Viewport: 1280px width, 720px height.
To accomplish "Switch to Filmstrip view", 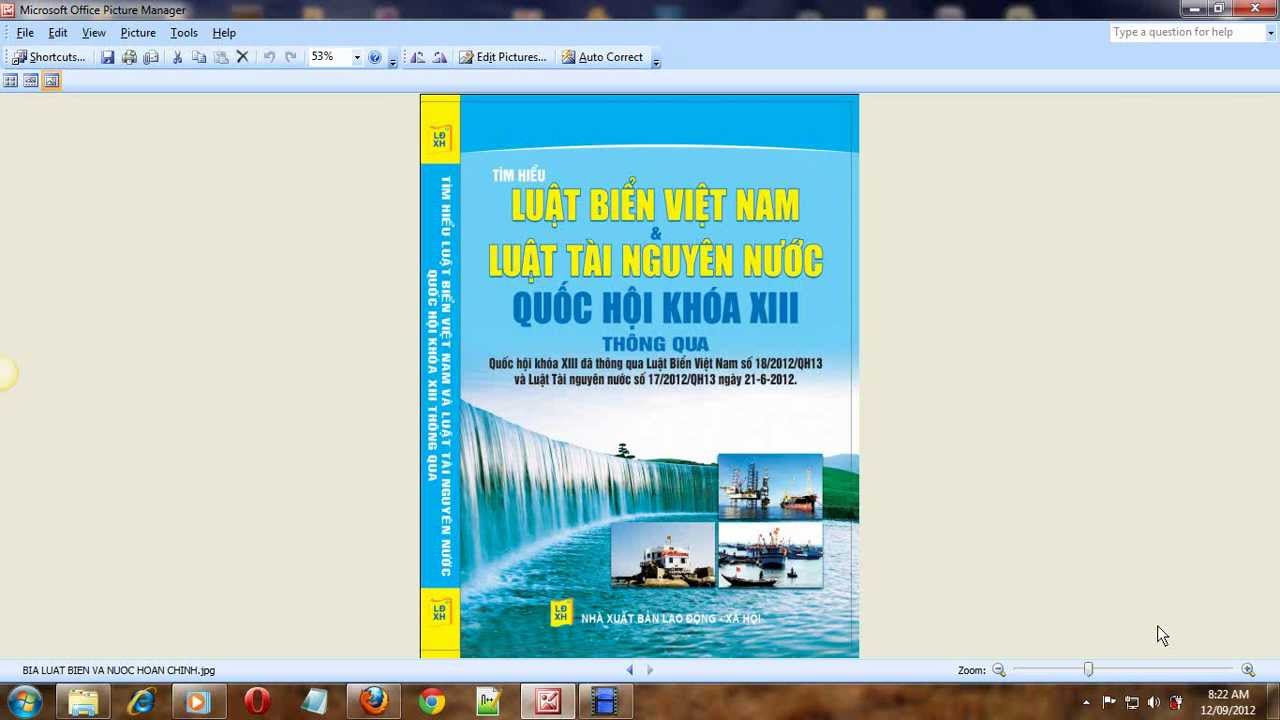I will point(31,81).
